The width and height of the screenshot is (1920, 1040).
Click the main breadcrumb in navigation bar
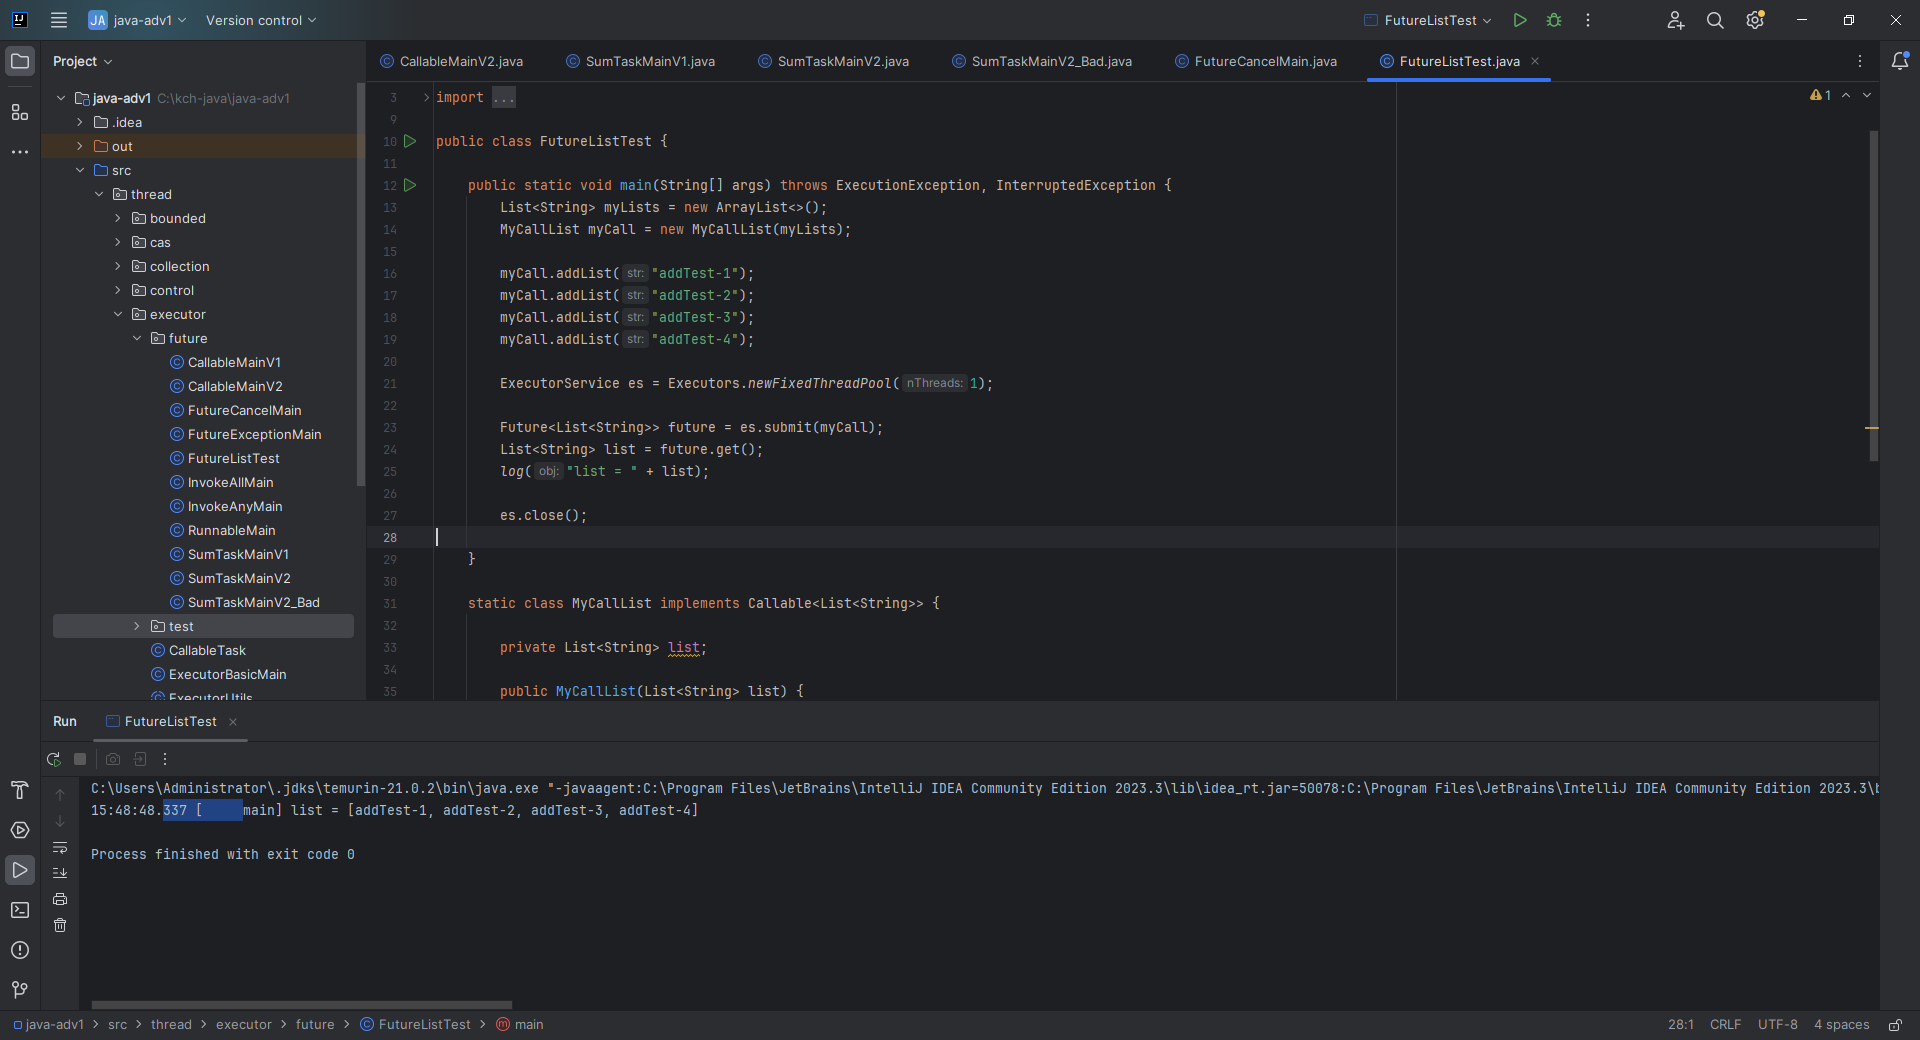520,1025
